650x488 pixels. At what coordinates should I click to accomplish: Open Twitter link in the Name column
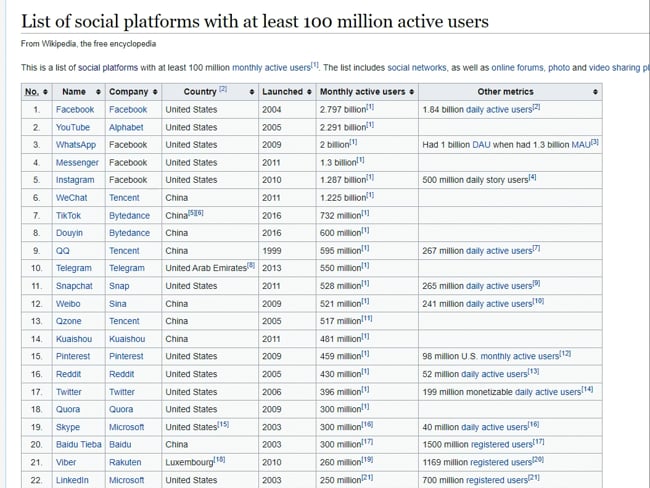69,392
